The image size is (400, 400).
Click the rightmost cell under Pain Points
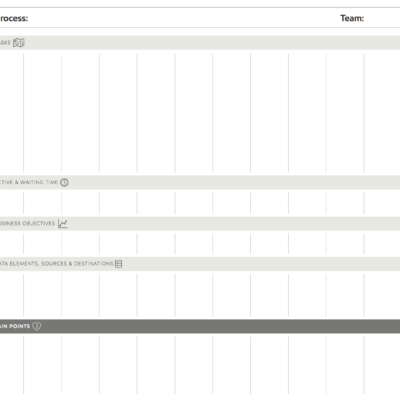point(382,365)
